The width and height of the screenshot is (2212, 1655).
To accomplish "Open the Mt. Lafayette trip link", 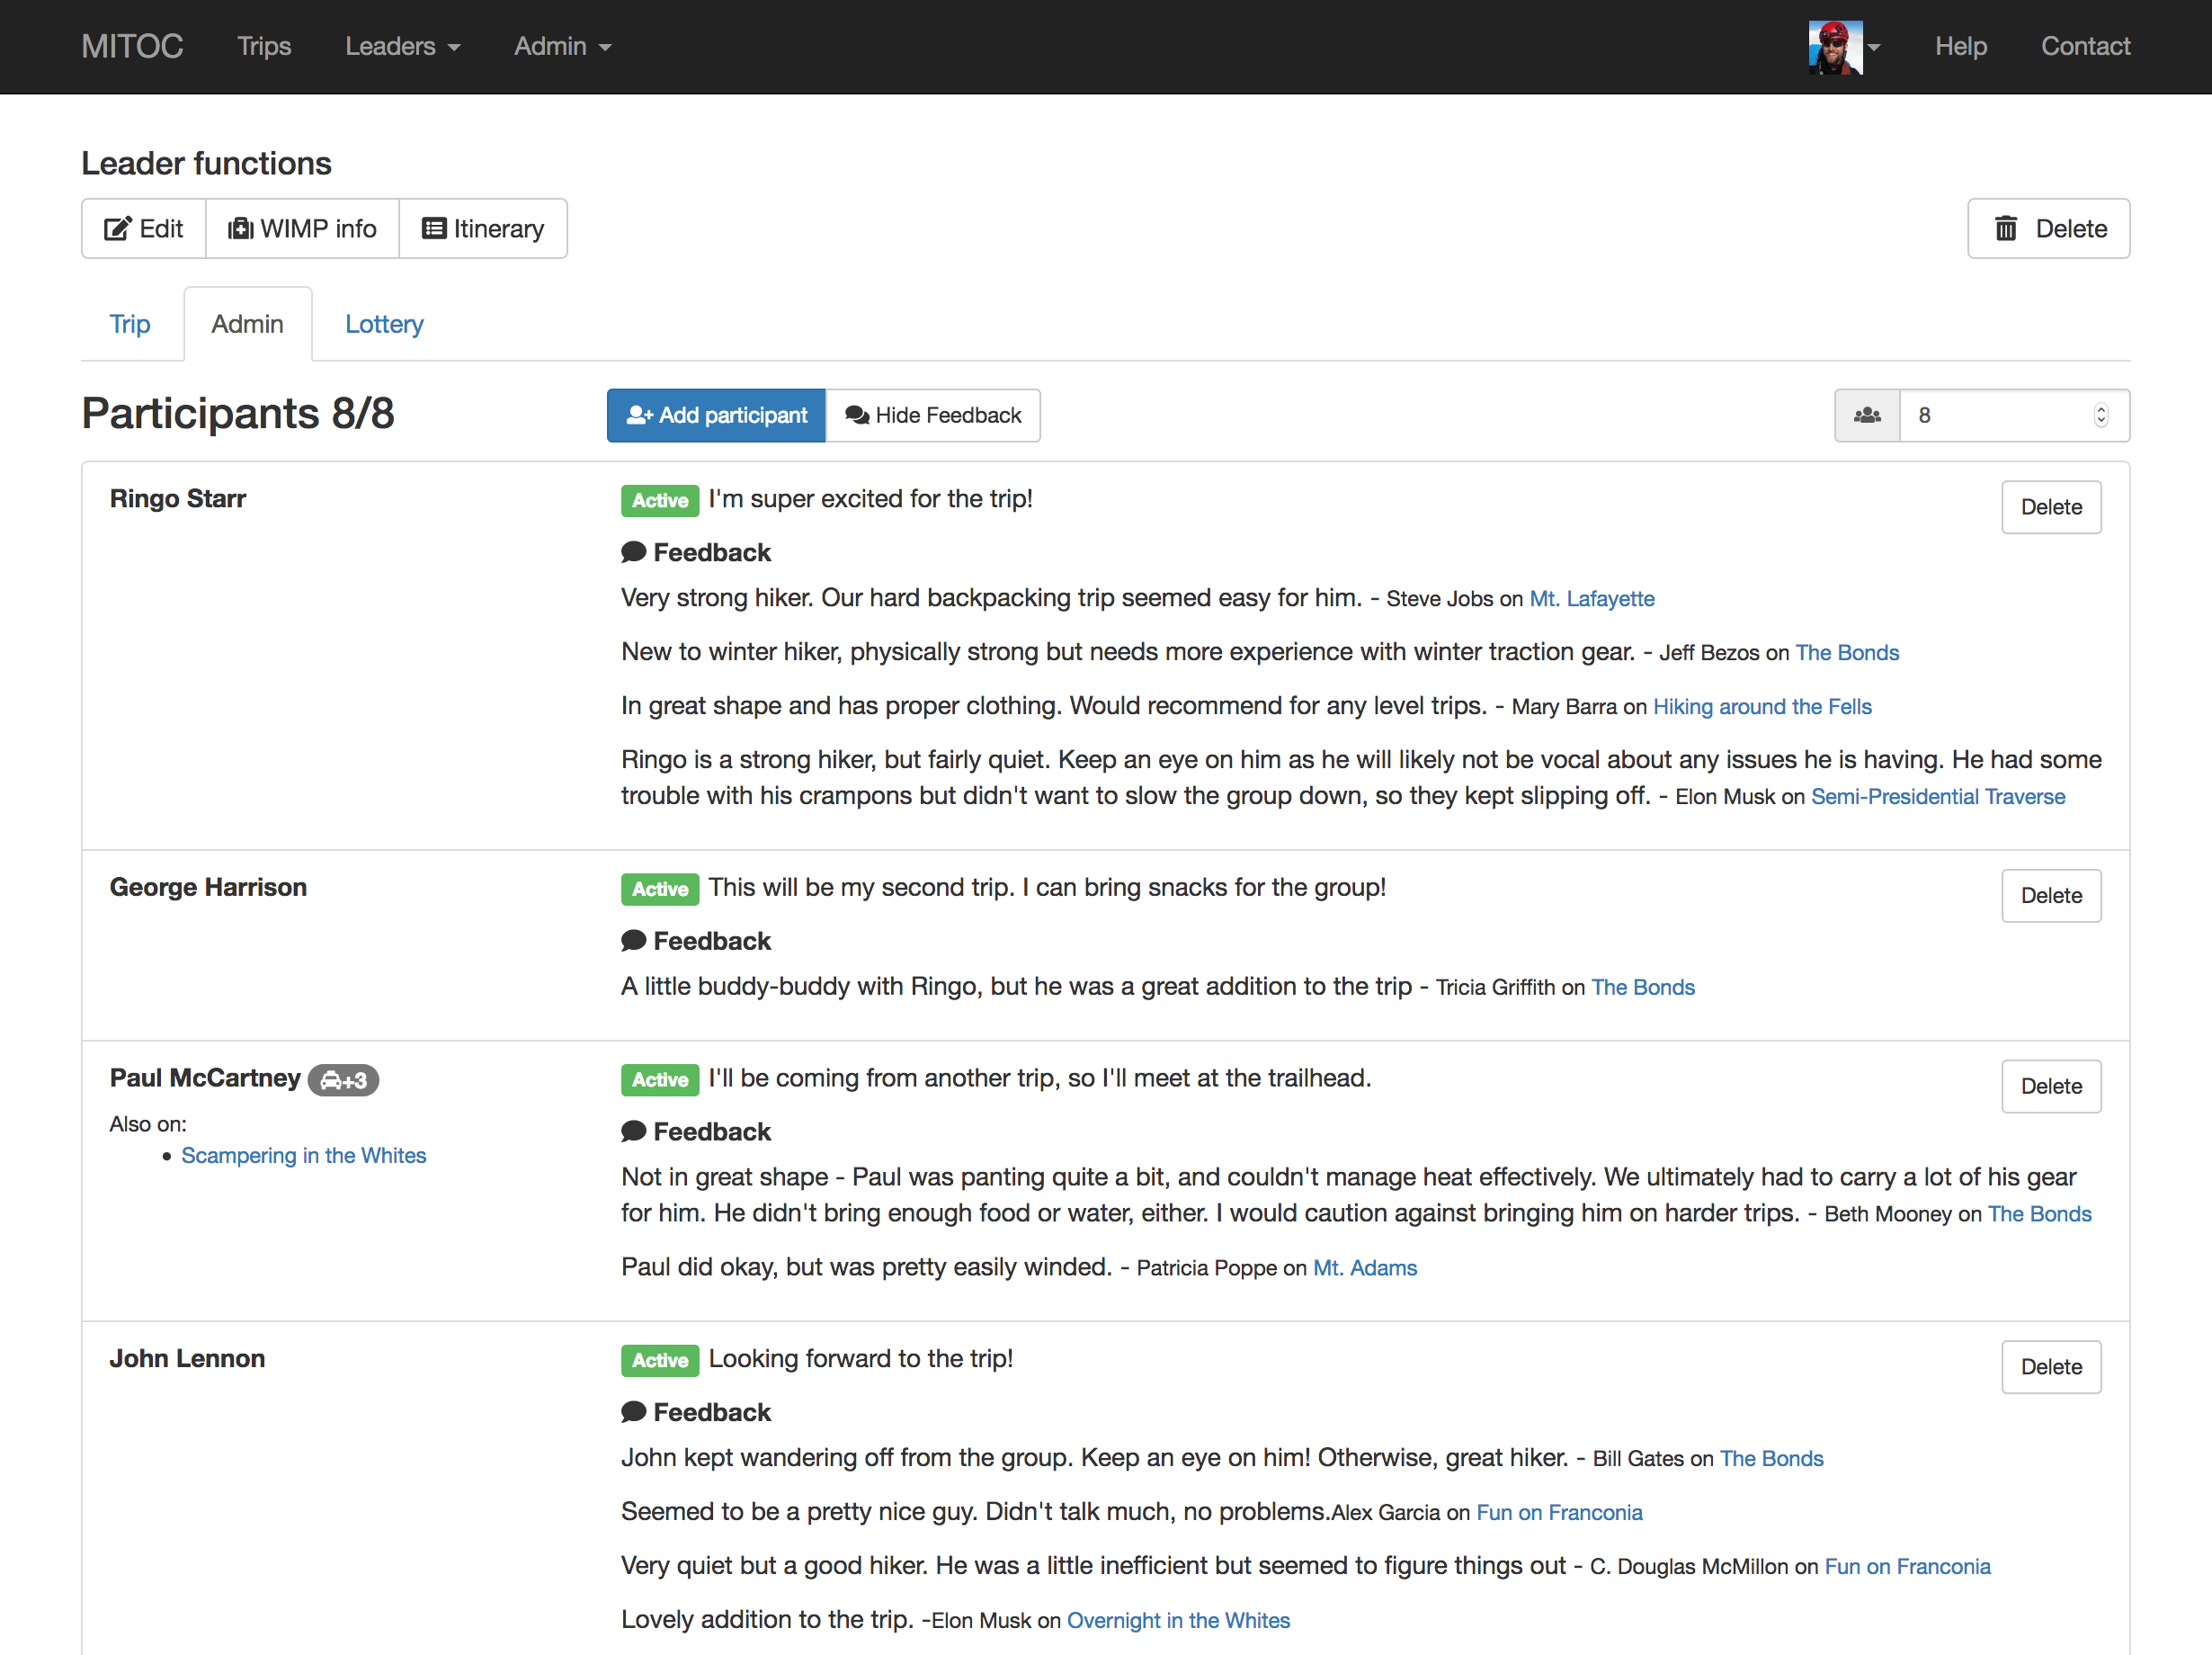I will 1591,598.
